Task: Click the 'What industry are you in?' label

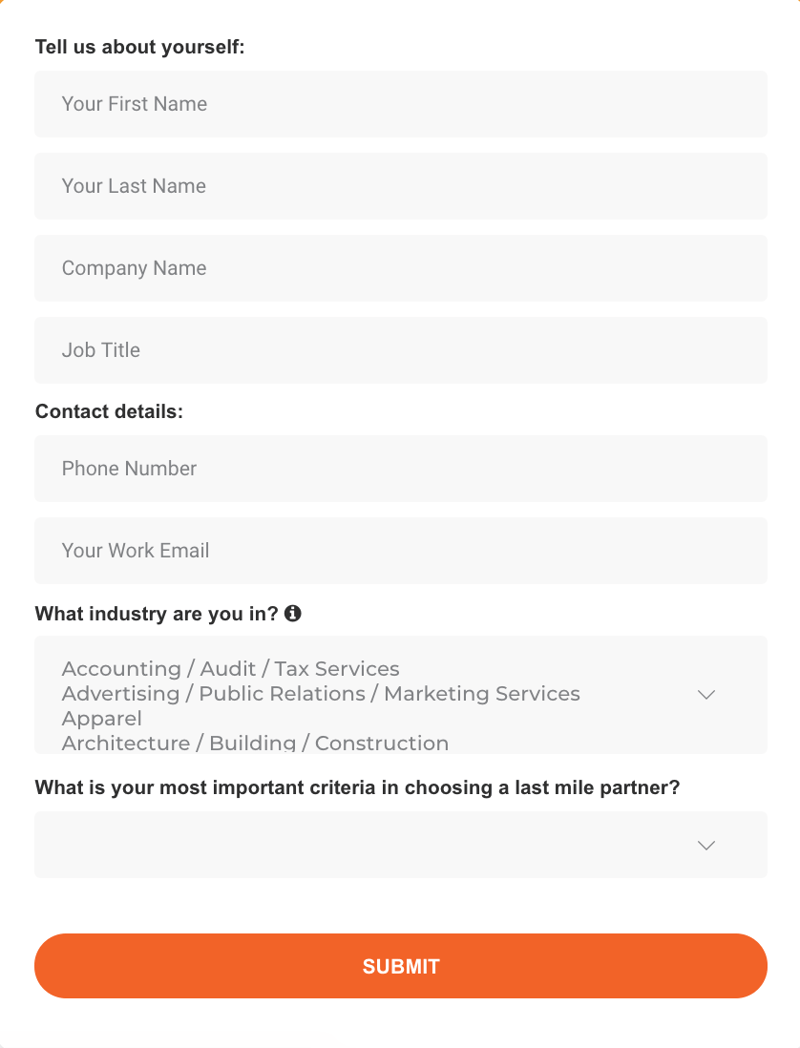Action: pyautogui.click(x=155, y=613)
